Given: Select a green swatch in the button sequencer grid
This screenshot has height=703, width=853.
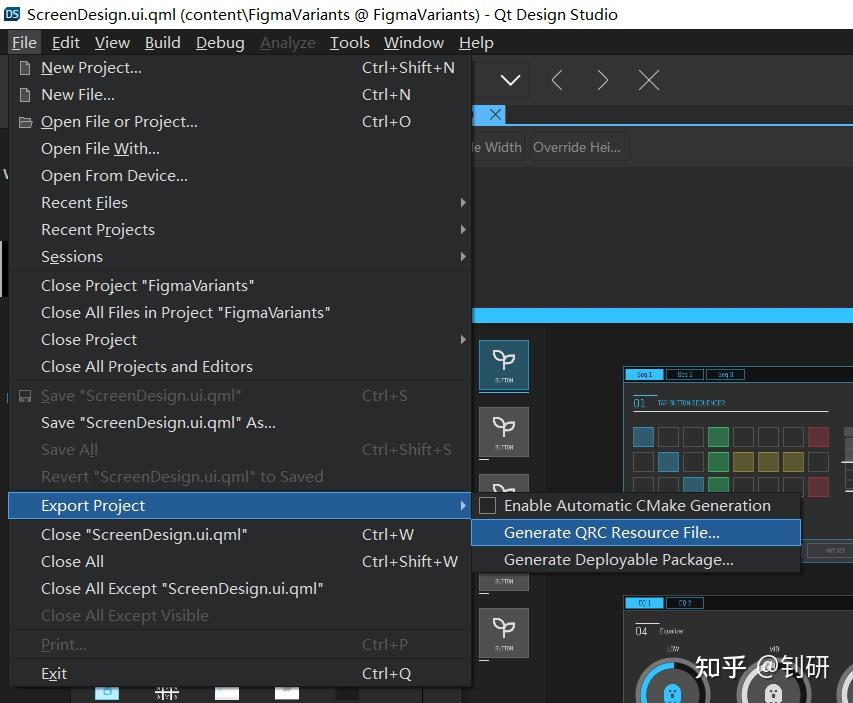Looking at the screenshot, I should [720, 436].
